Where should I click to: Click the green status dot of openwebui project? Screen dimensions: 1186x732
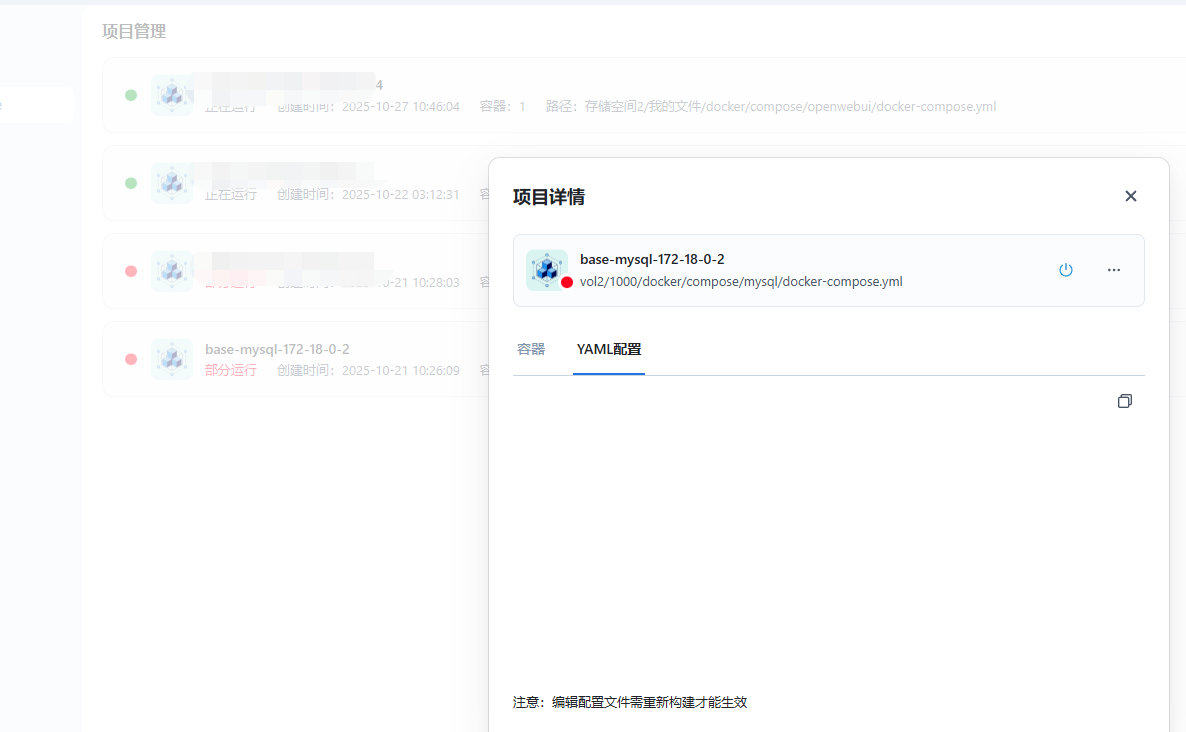click(131, 95)
